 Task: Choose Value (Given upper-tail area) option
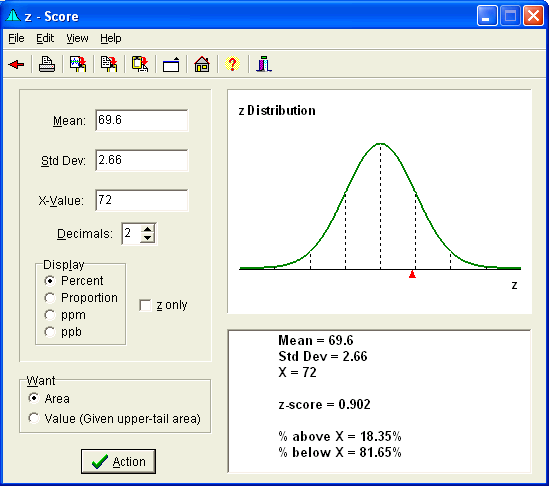(114, 418)
